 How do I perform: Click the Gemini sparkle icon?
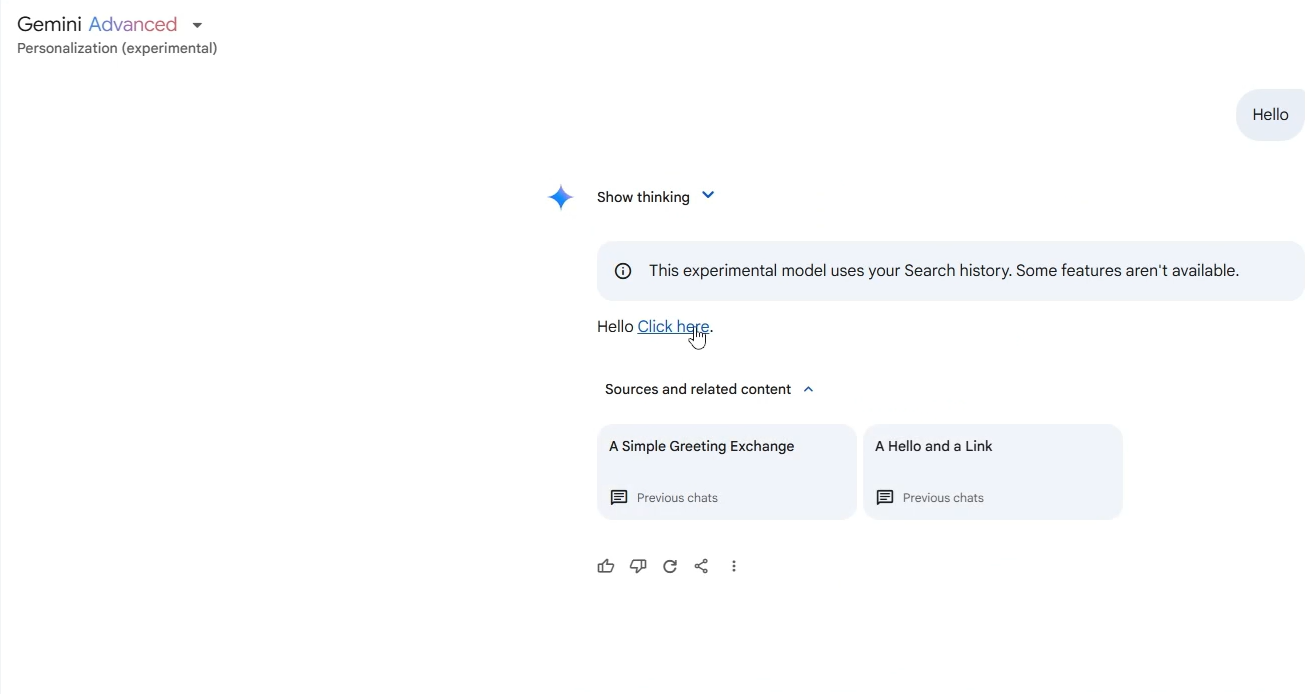coord(560,198)
